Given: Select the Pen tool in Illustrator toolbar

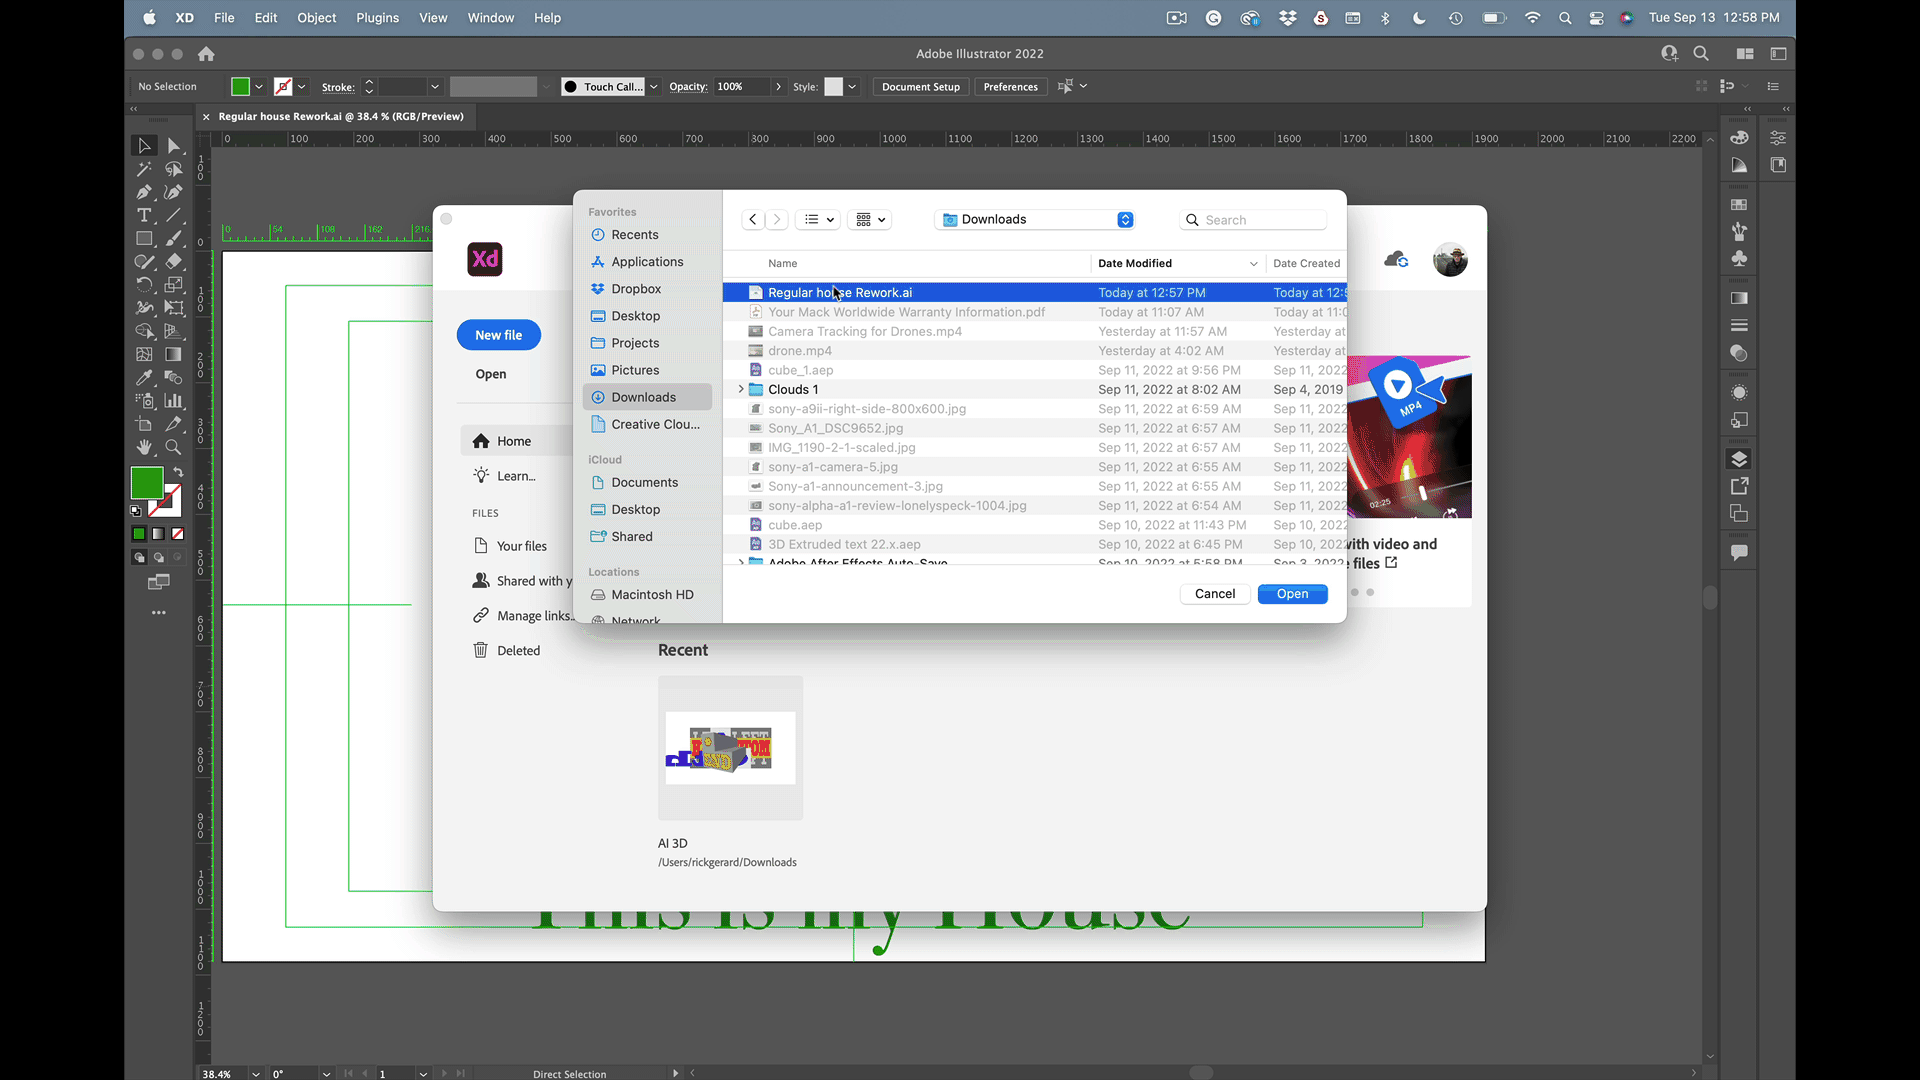Looking at the screenshot, I should pyautogui.click(x=144, y=192).
